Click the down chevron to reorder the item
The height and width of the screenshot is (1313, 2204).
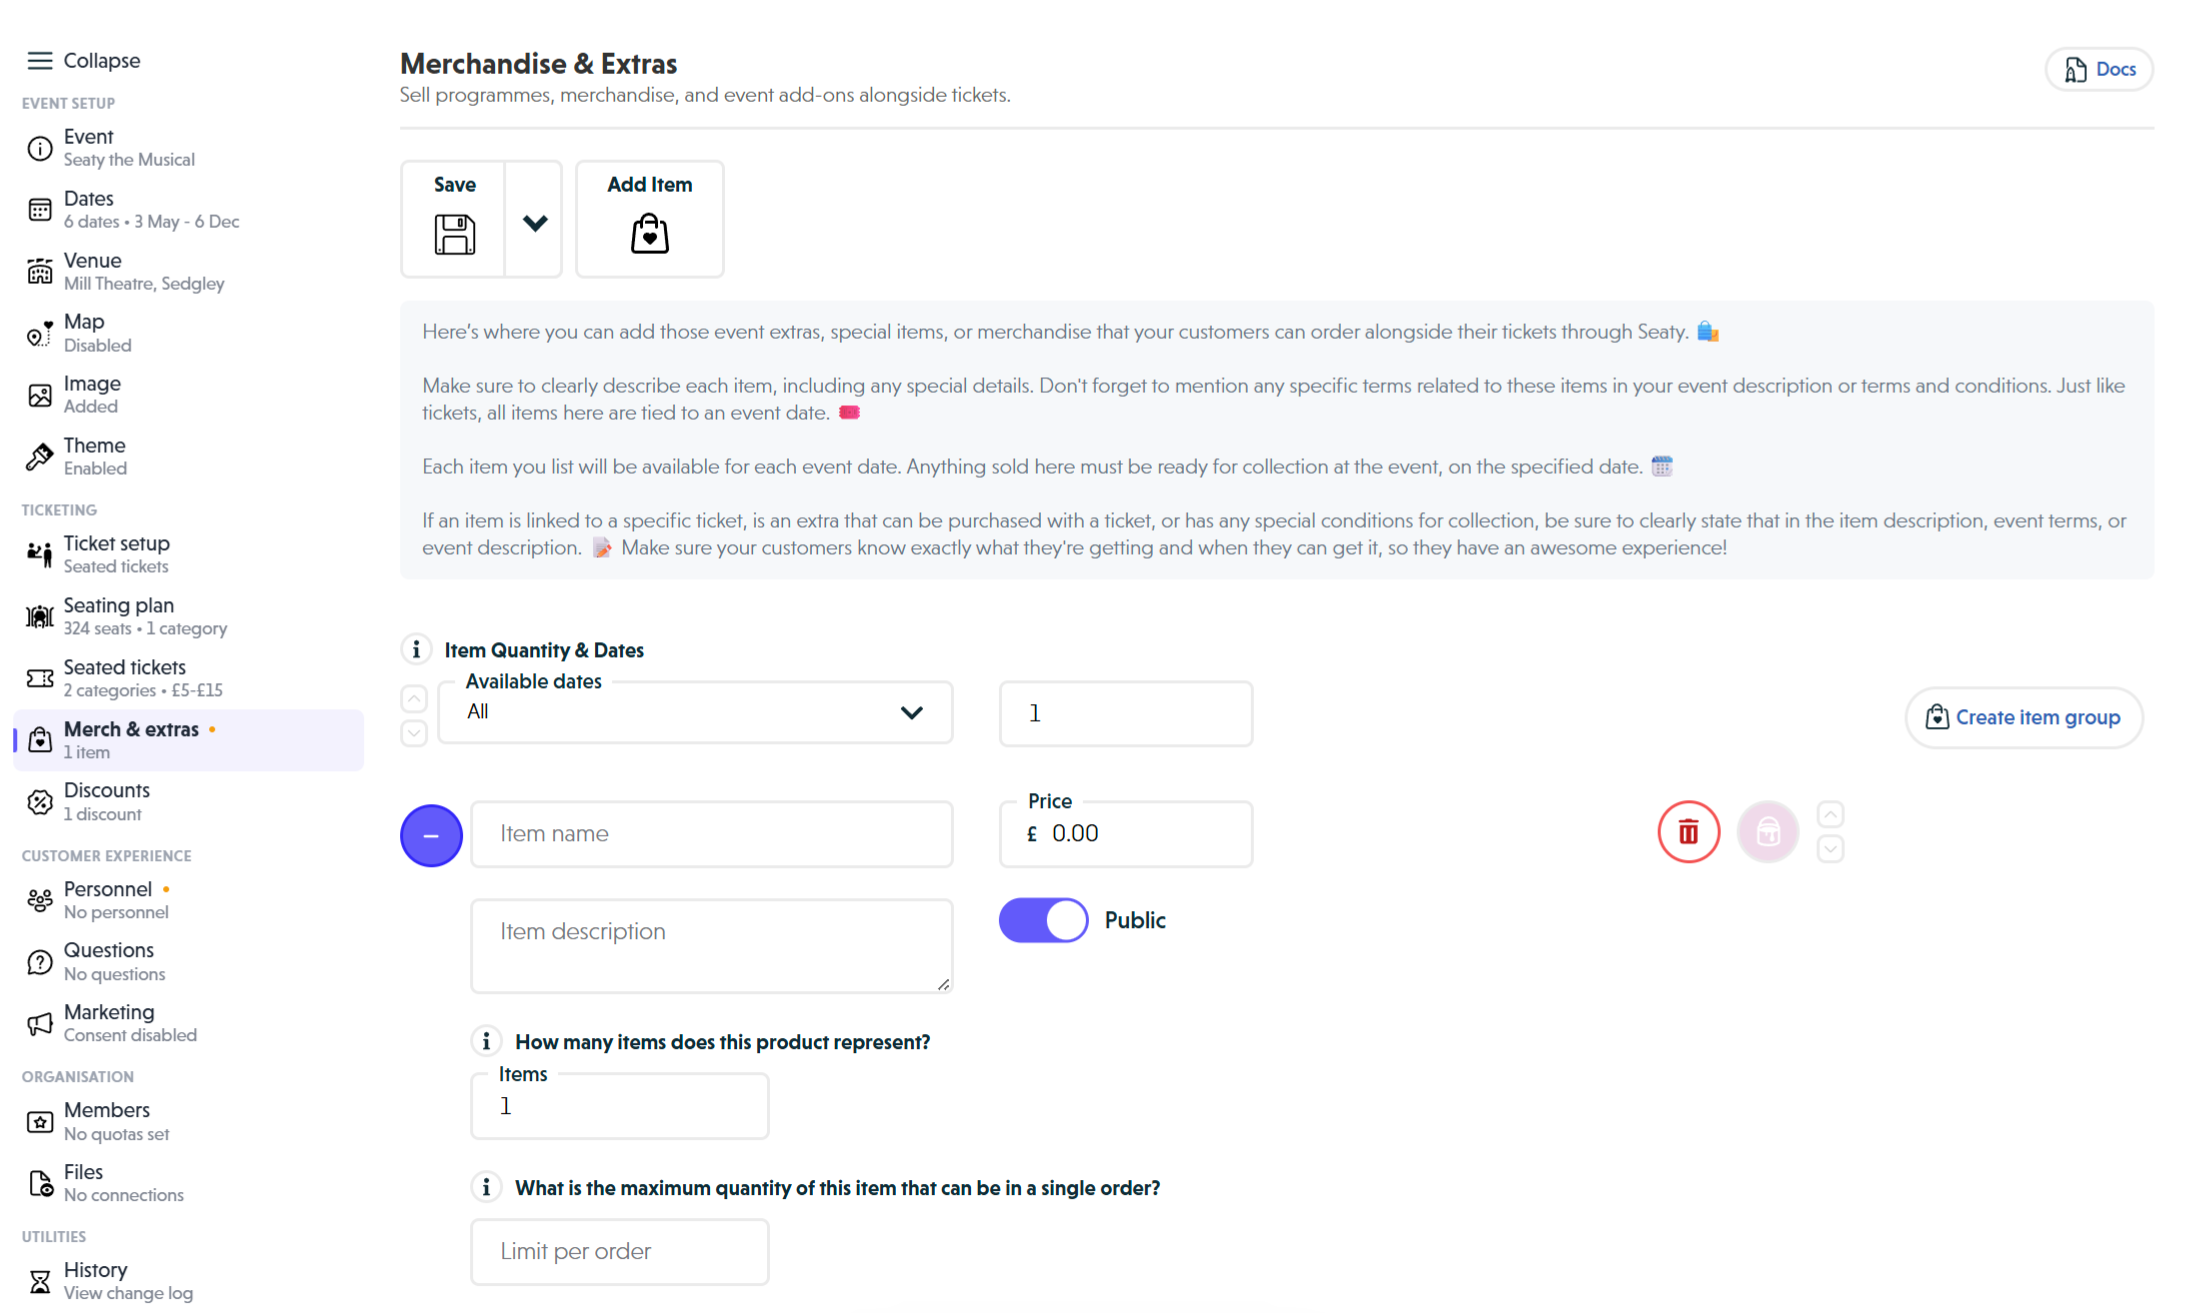(x=1832, y=848)
